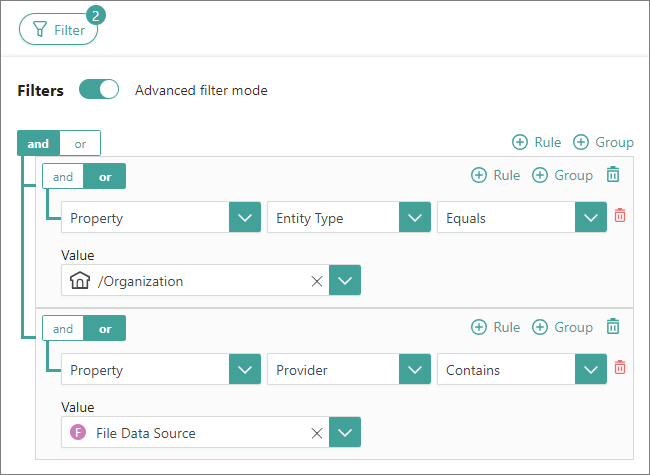Set first group operator to 'and'

point(63,177)
